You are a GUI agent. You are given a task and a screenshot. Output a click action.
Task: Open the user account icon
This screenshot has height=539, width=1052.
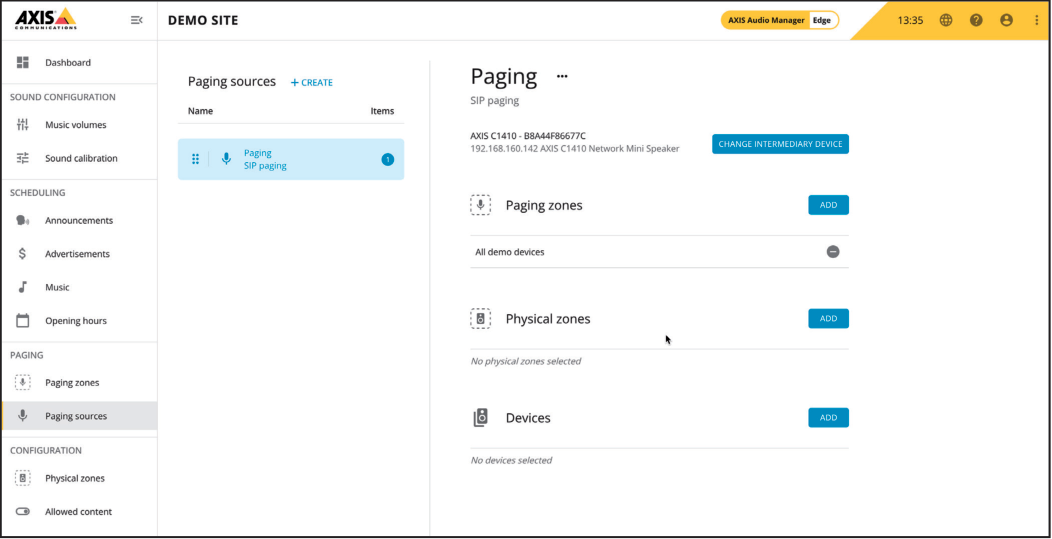coord(1006,20)
